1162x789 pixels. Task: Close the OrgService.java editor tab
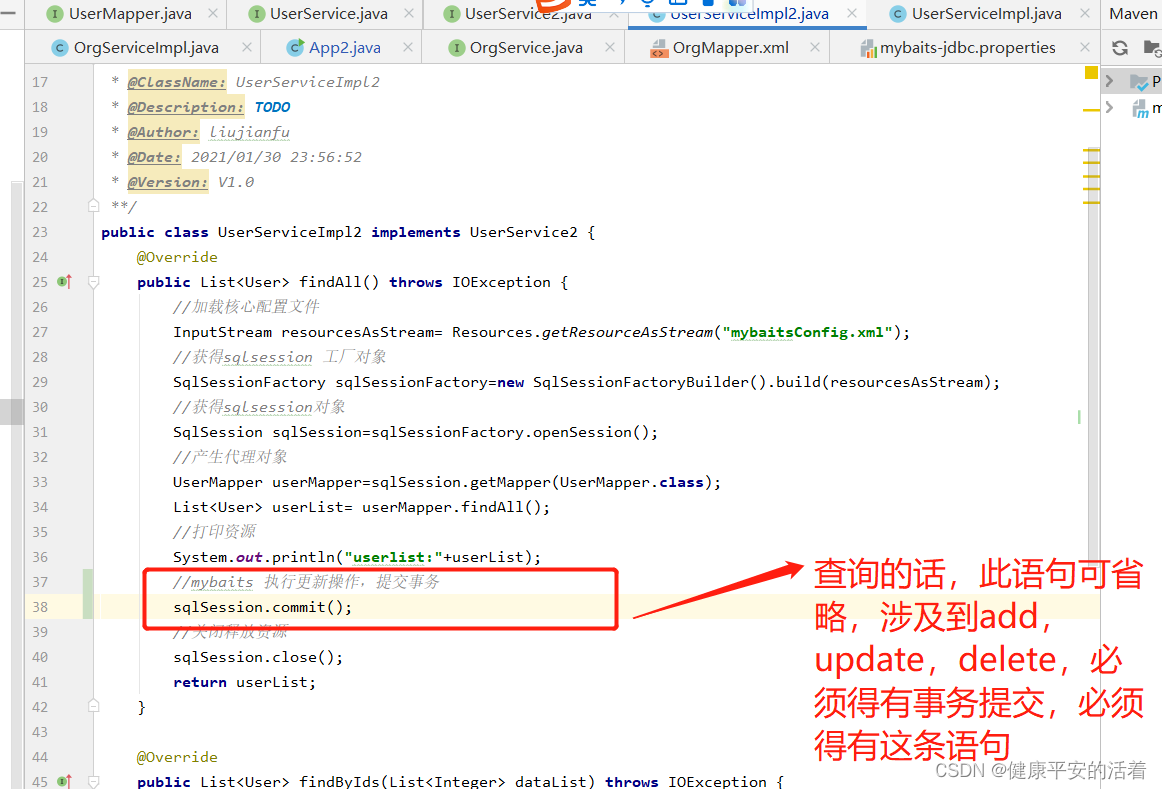pyautogui.click(x=609, y=47)
